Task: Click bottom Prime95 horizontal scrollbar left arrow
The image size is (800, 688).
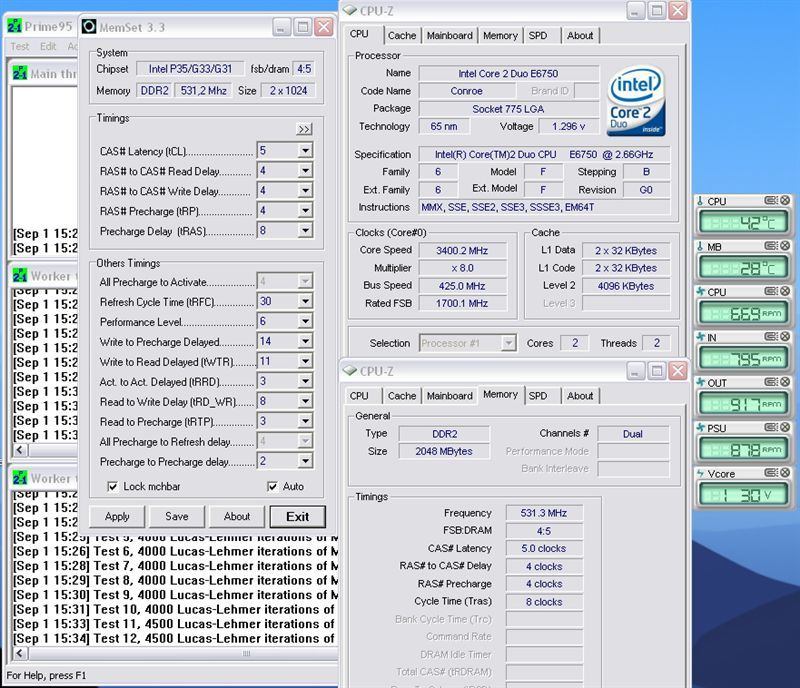Action: click(20, 653)
